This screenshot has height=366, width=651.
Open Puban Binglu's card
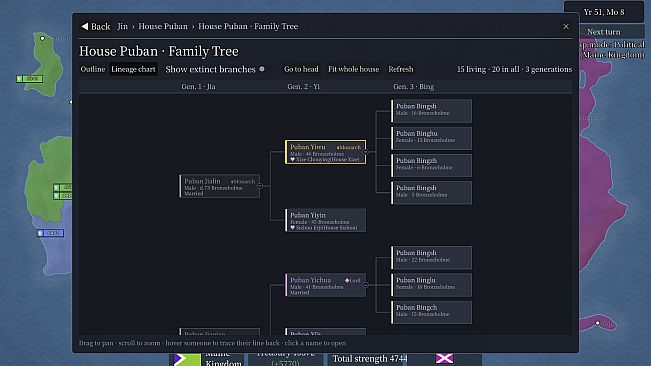point(431,285)
